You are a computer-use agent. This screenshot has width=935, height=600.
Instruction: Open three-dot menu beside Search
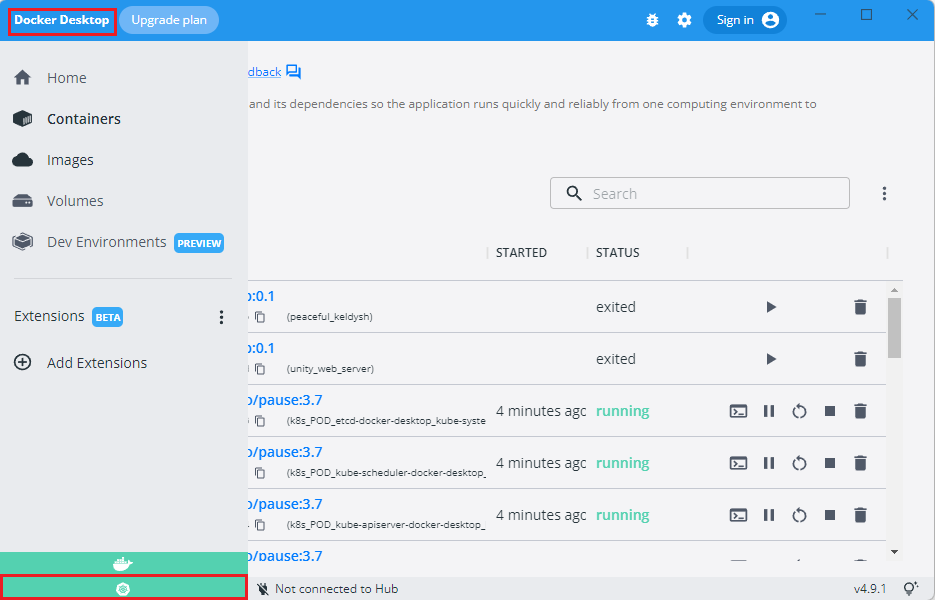884,193
